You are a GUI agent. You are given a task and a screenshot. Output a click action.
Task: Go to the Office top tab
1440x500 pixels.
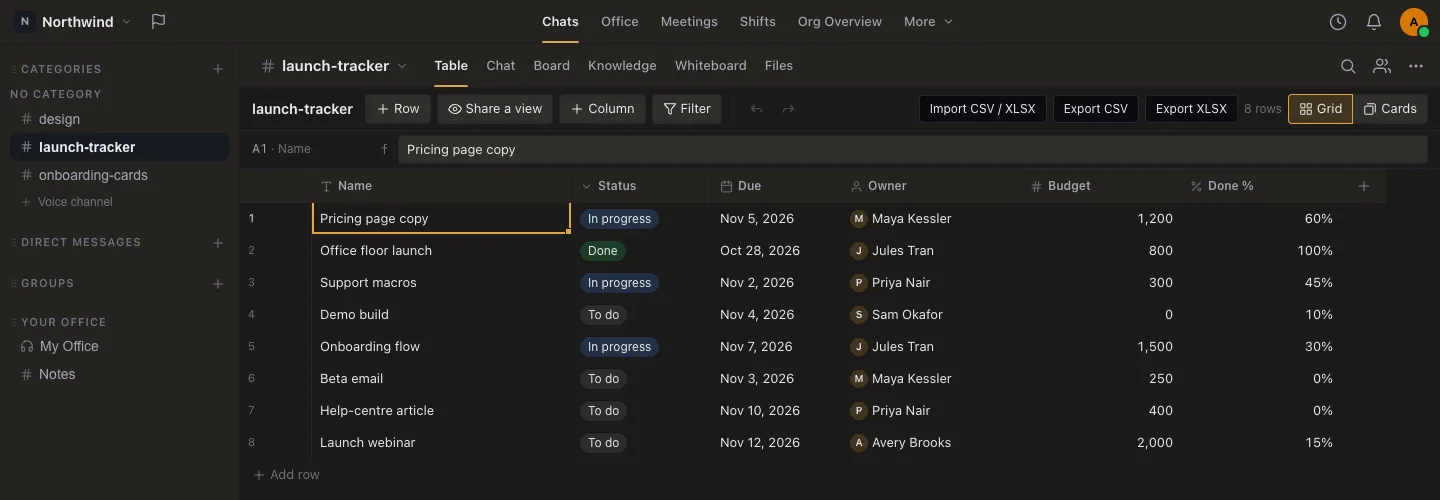(620, 22)
